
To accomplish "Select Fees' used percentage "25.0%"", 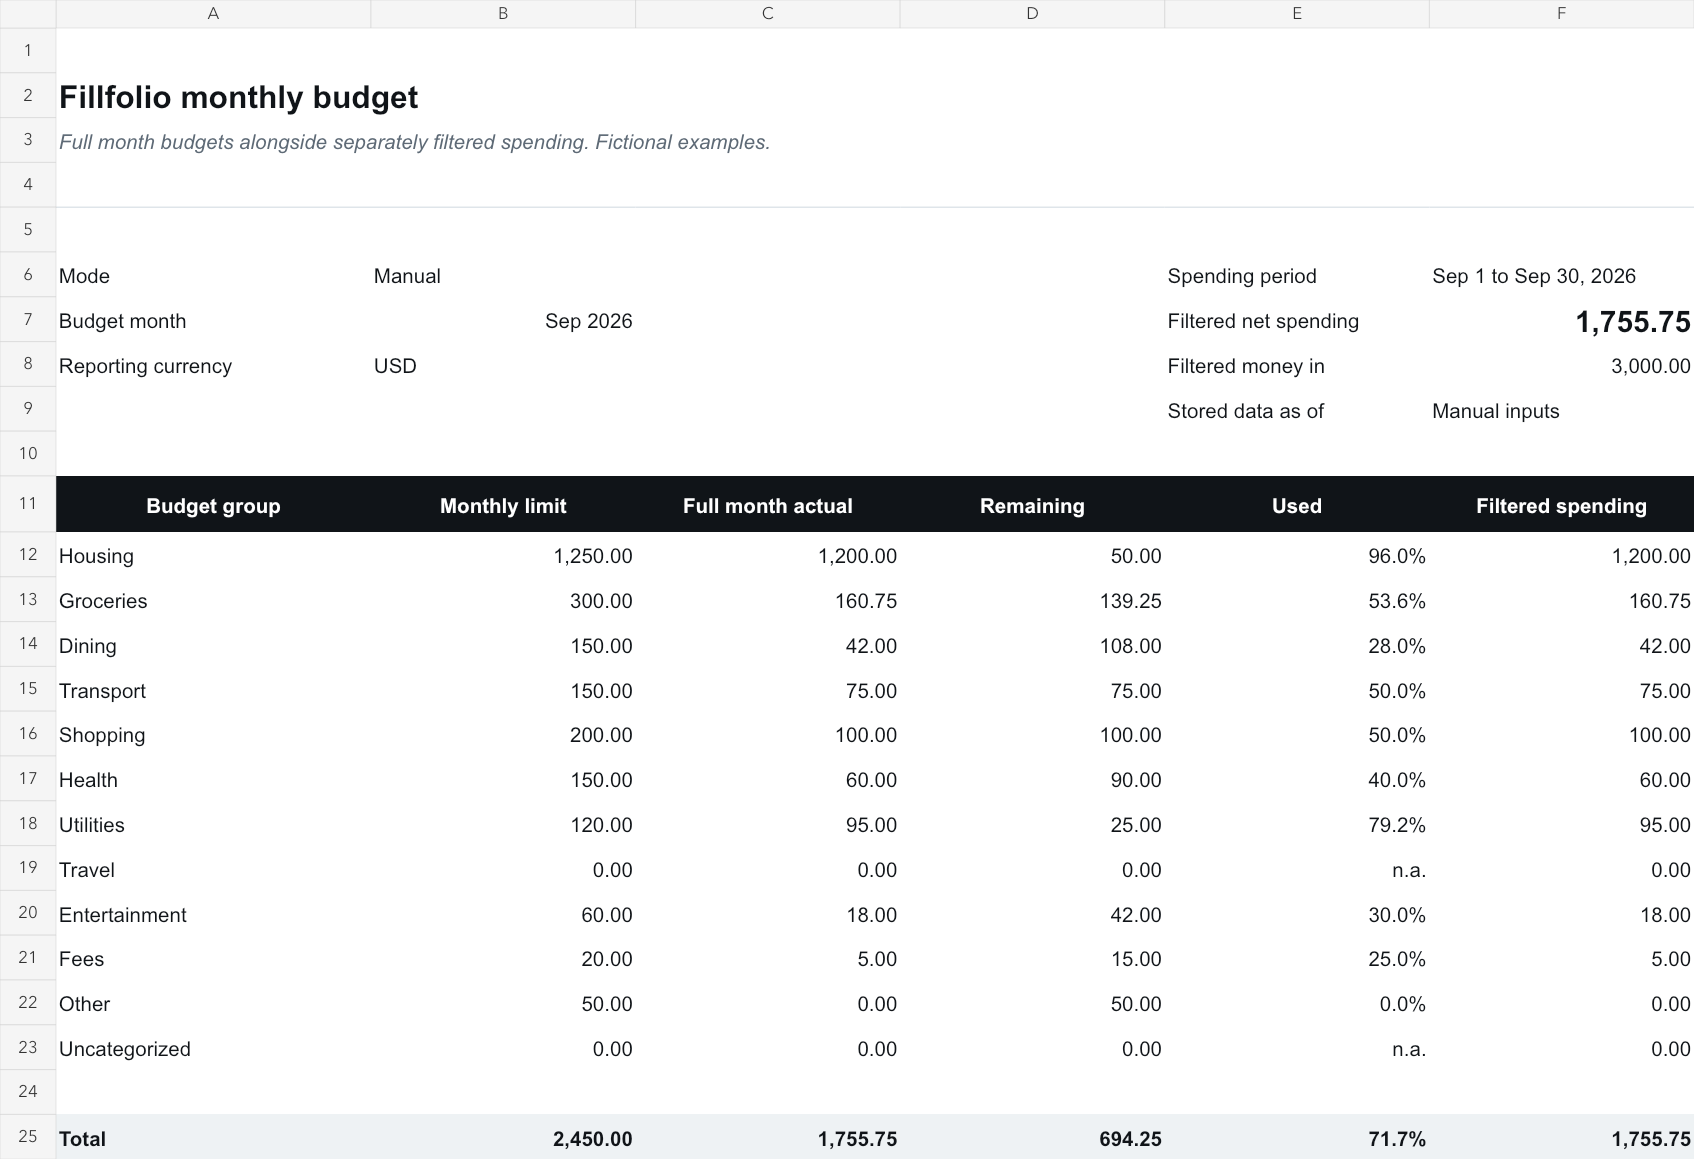I will [1397, 959].
